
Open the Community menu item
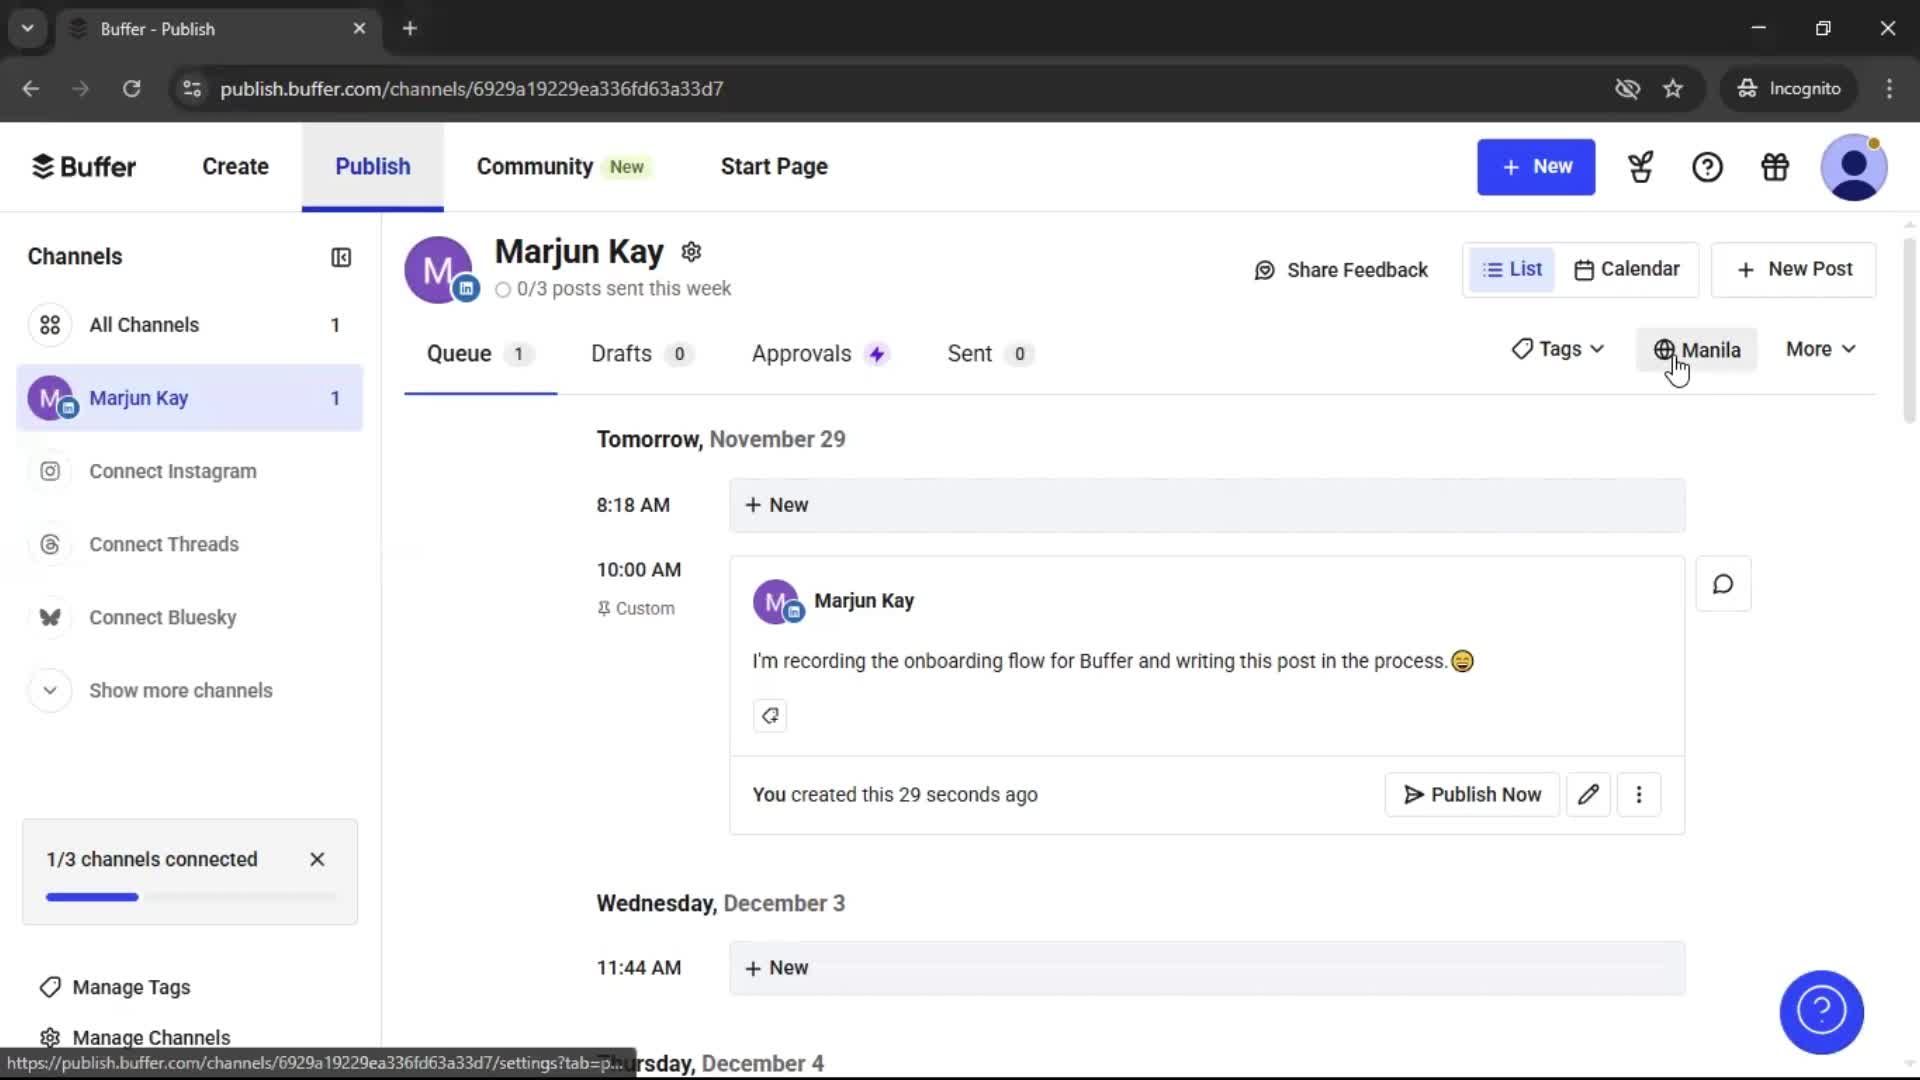click(534, 166)
